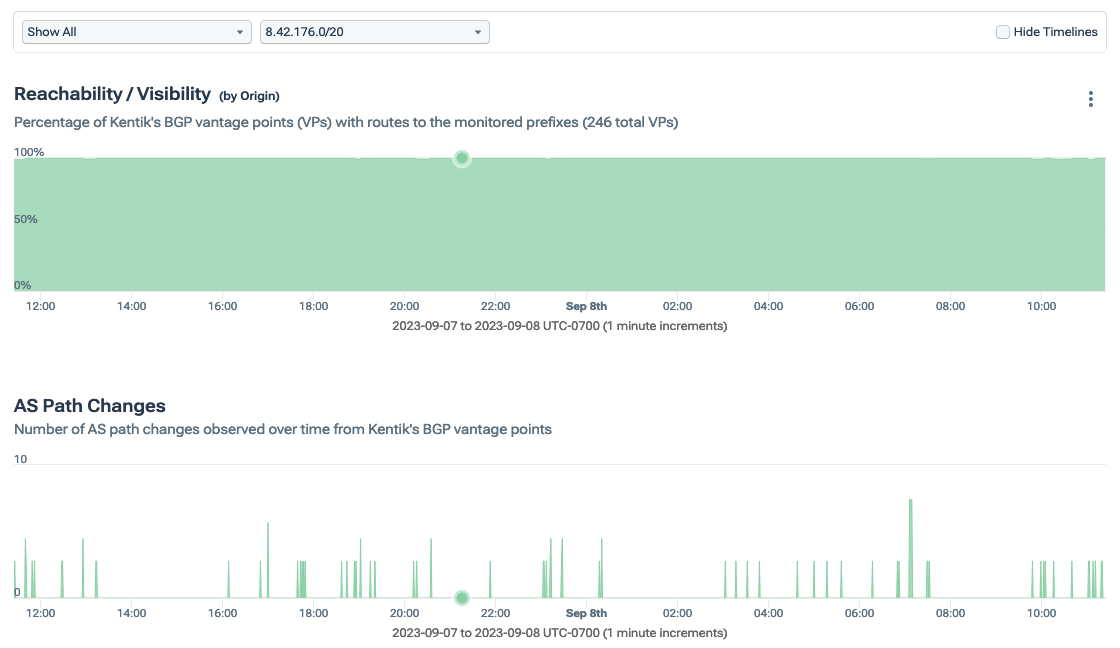Click the green marker on the Reachability timeline

[x=462, y=158]
